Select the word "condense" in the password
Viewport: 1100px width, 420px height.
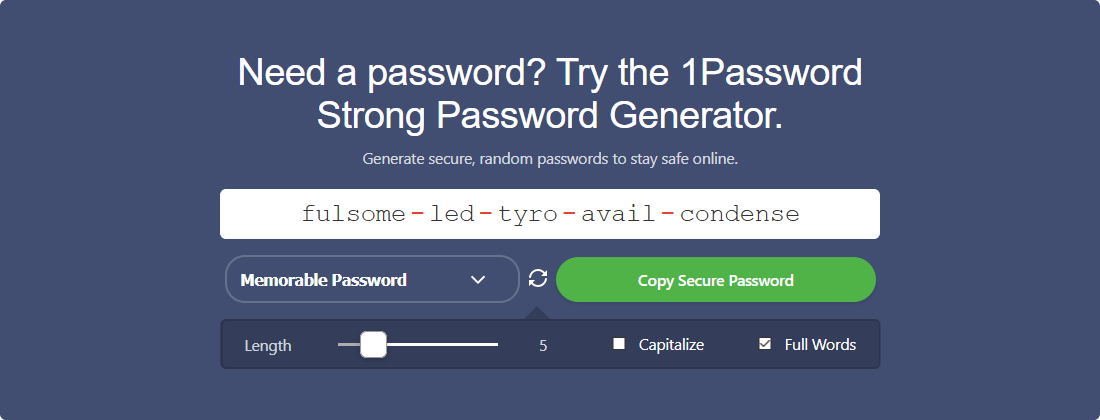tap(739, 214)
